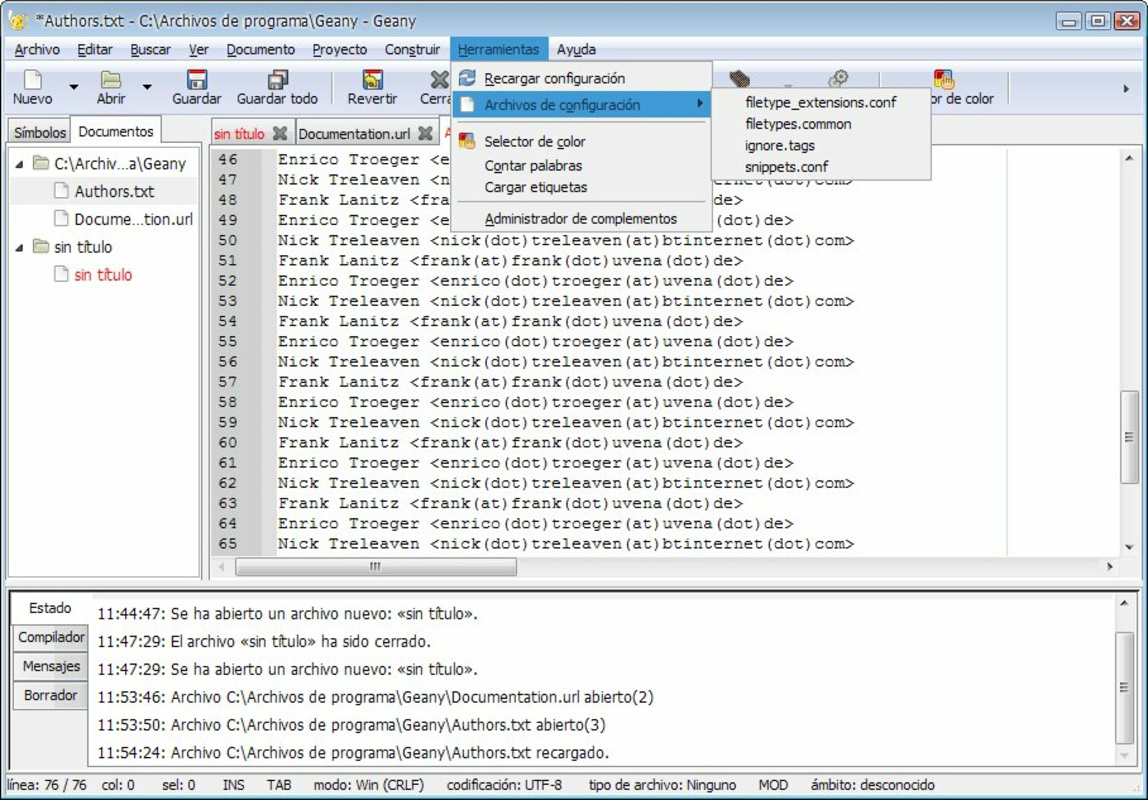Screen dimensions: 1148x800
Task: Close the Documentation.url tab
Action: [x=425, y=133]
